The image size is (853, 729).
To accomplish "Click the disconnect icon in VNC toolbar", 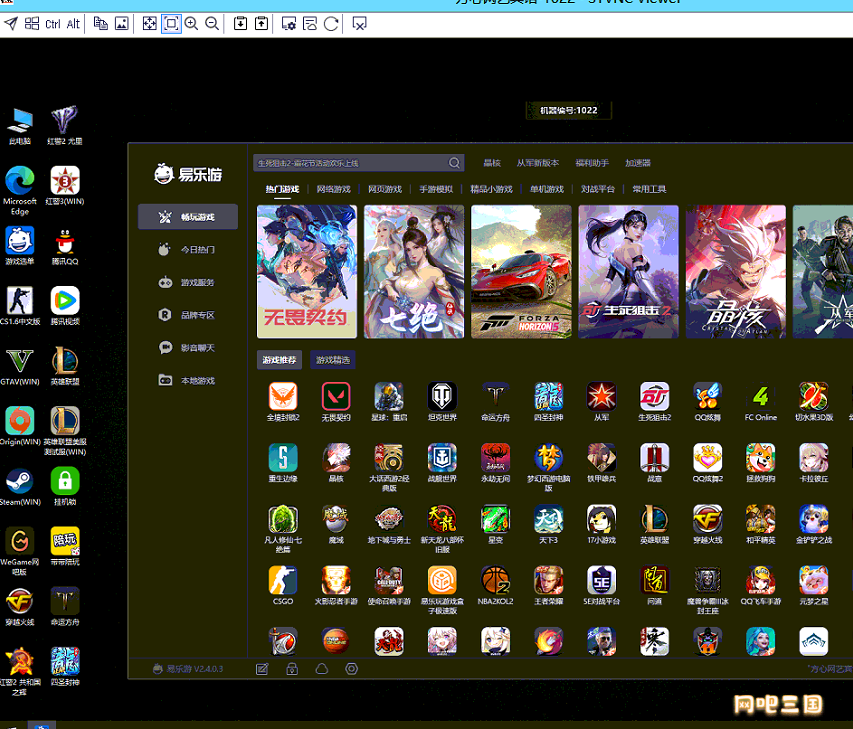I will [x=359, y=23].
